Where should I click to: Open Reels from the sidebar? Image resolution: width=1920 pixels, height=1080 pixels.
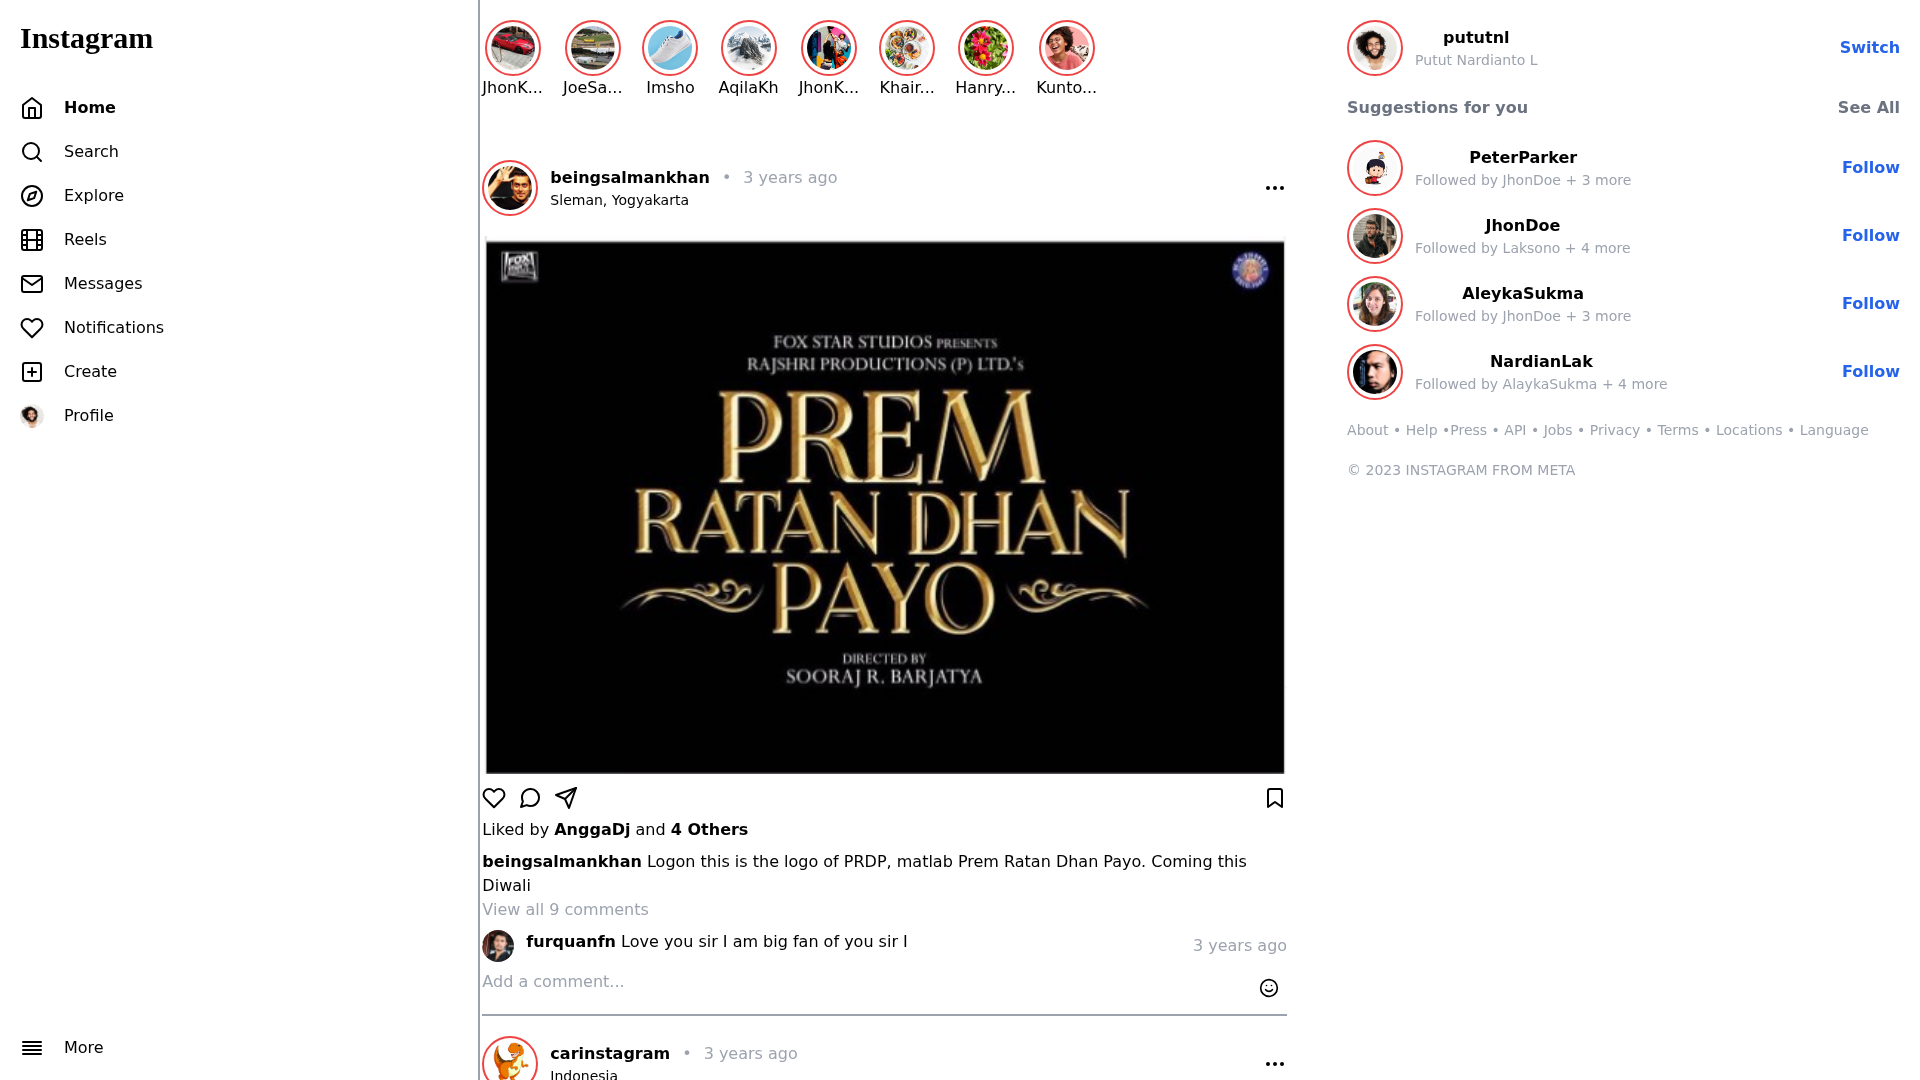pyautogui.click(x=85, y=240)
